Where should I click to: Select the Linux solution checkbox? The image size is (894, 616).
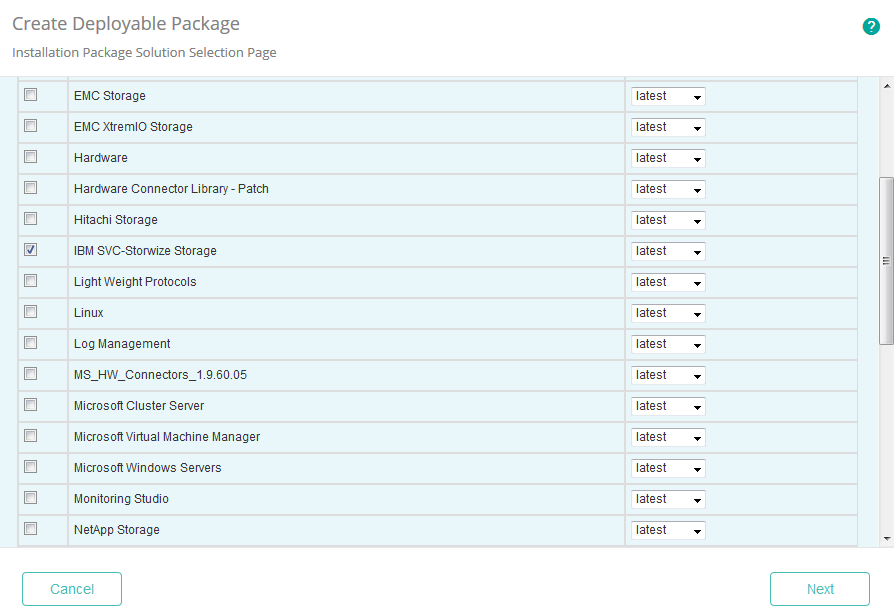[x=30, y=312]
